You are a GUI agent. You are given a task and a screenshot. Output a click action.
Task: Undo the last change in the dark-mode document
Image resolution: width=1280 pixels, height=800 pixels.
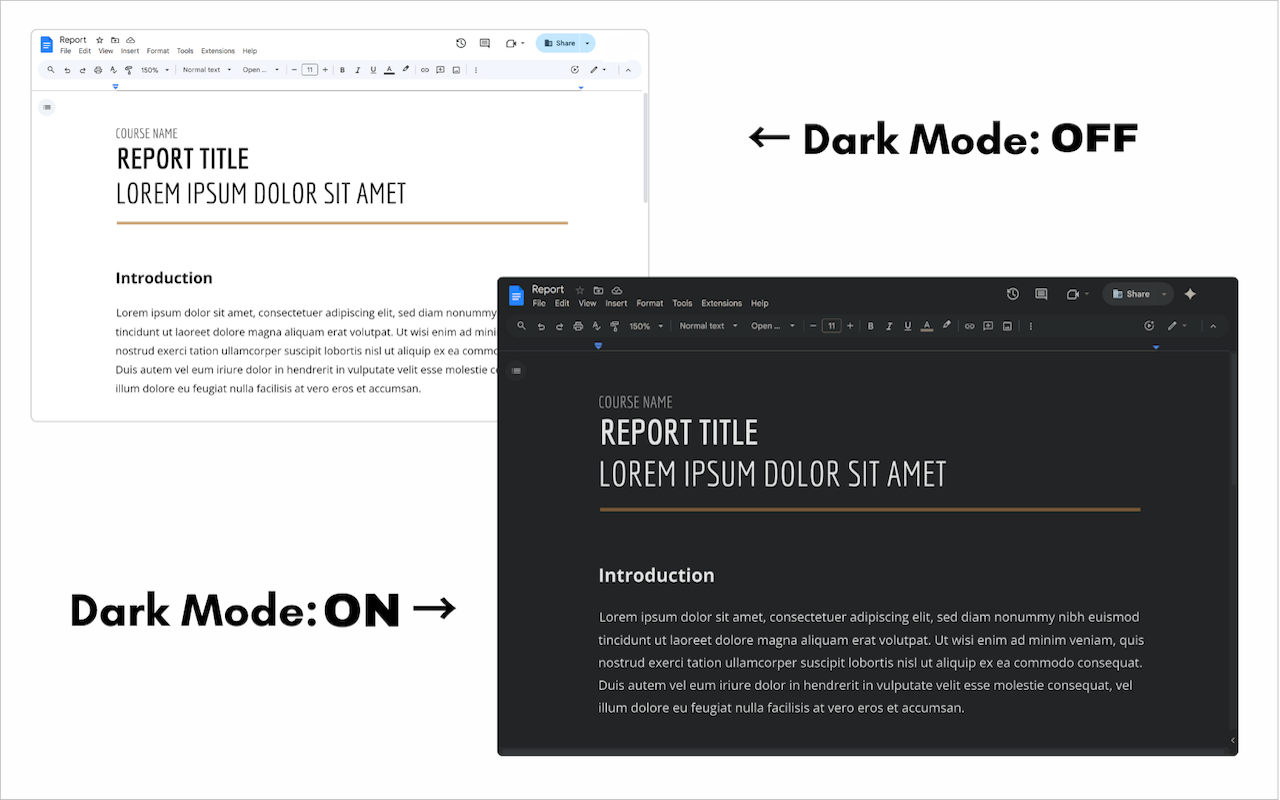pos(541,325)
